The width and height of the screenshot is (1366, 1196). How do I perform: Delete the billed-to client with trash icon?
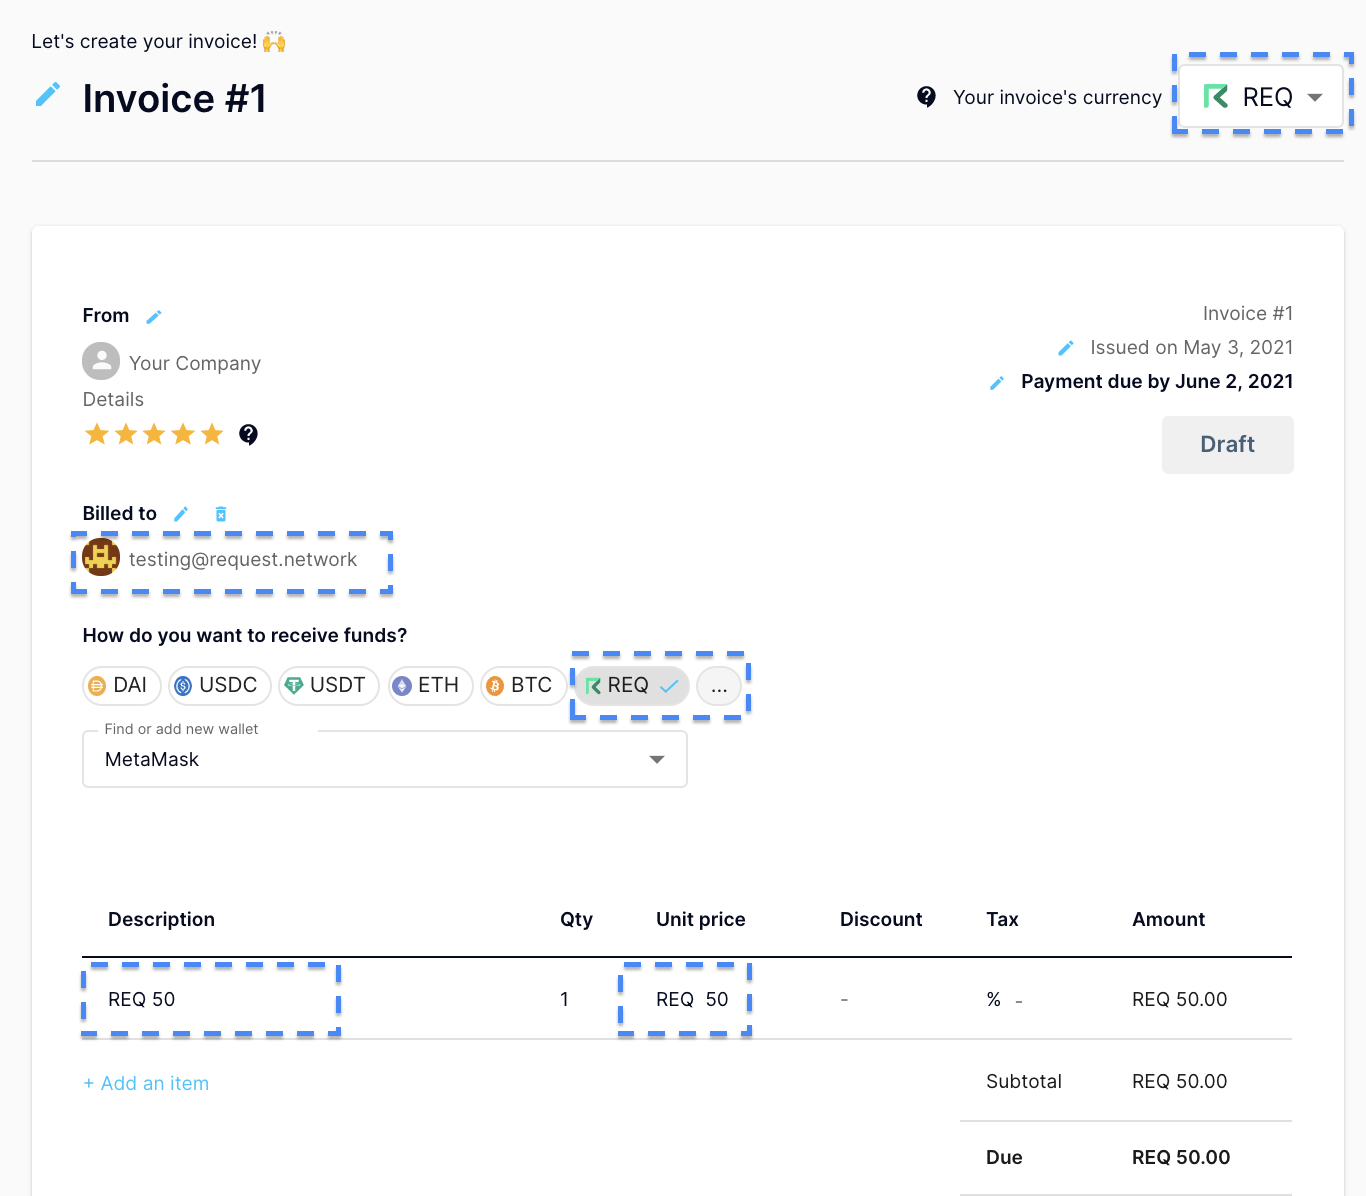[x=221, y=514]
